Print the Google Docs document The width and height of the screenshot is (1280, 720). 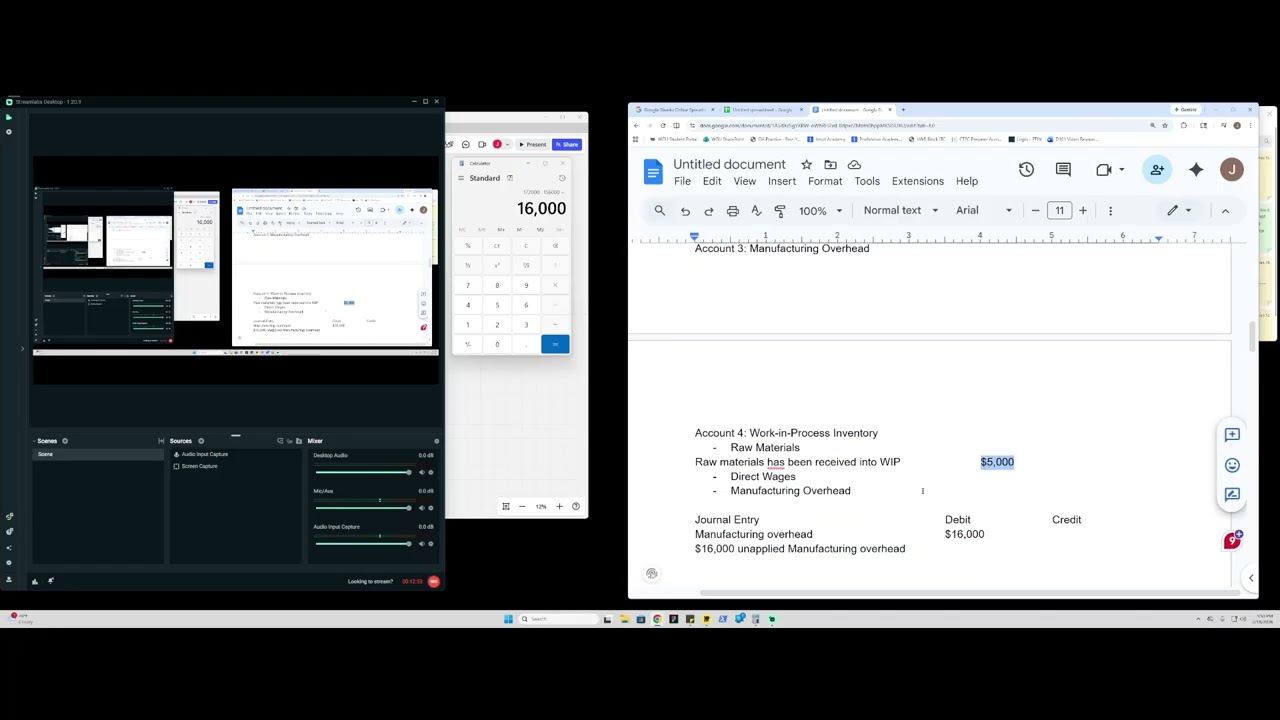pos(733,211)
